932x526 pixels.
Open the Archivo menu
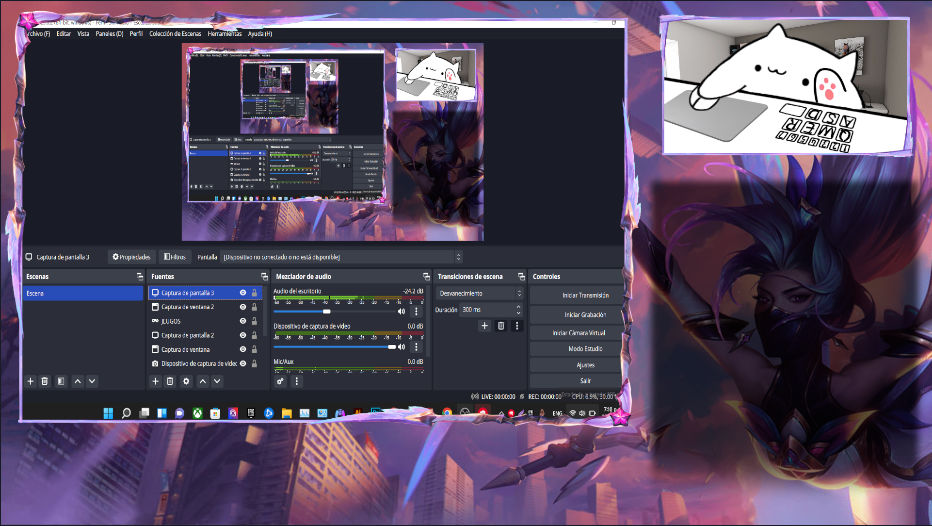[x=36, y=34]
